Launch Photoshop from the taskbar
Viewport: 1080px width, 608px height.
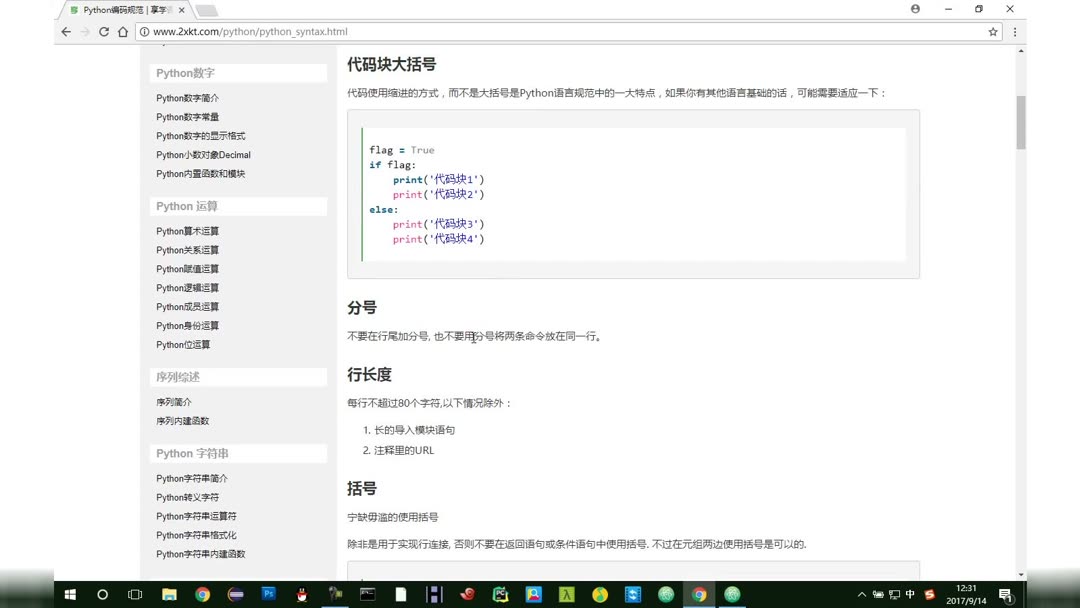(x=268, y=594)
